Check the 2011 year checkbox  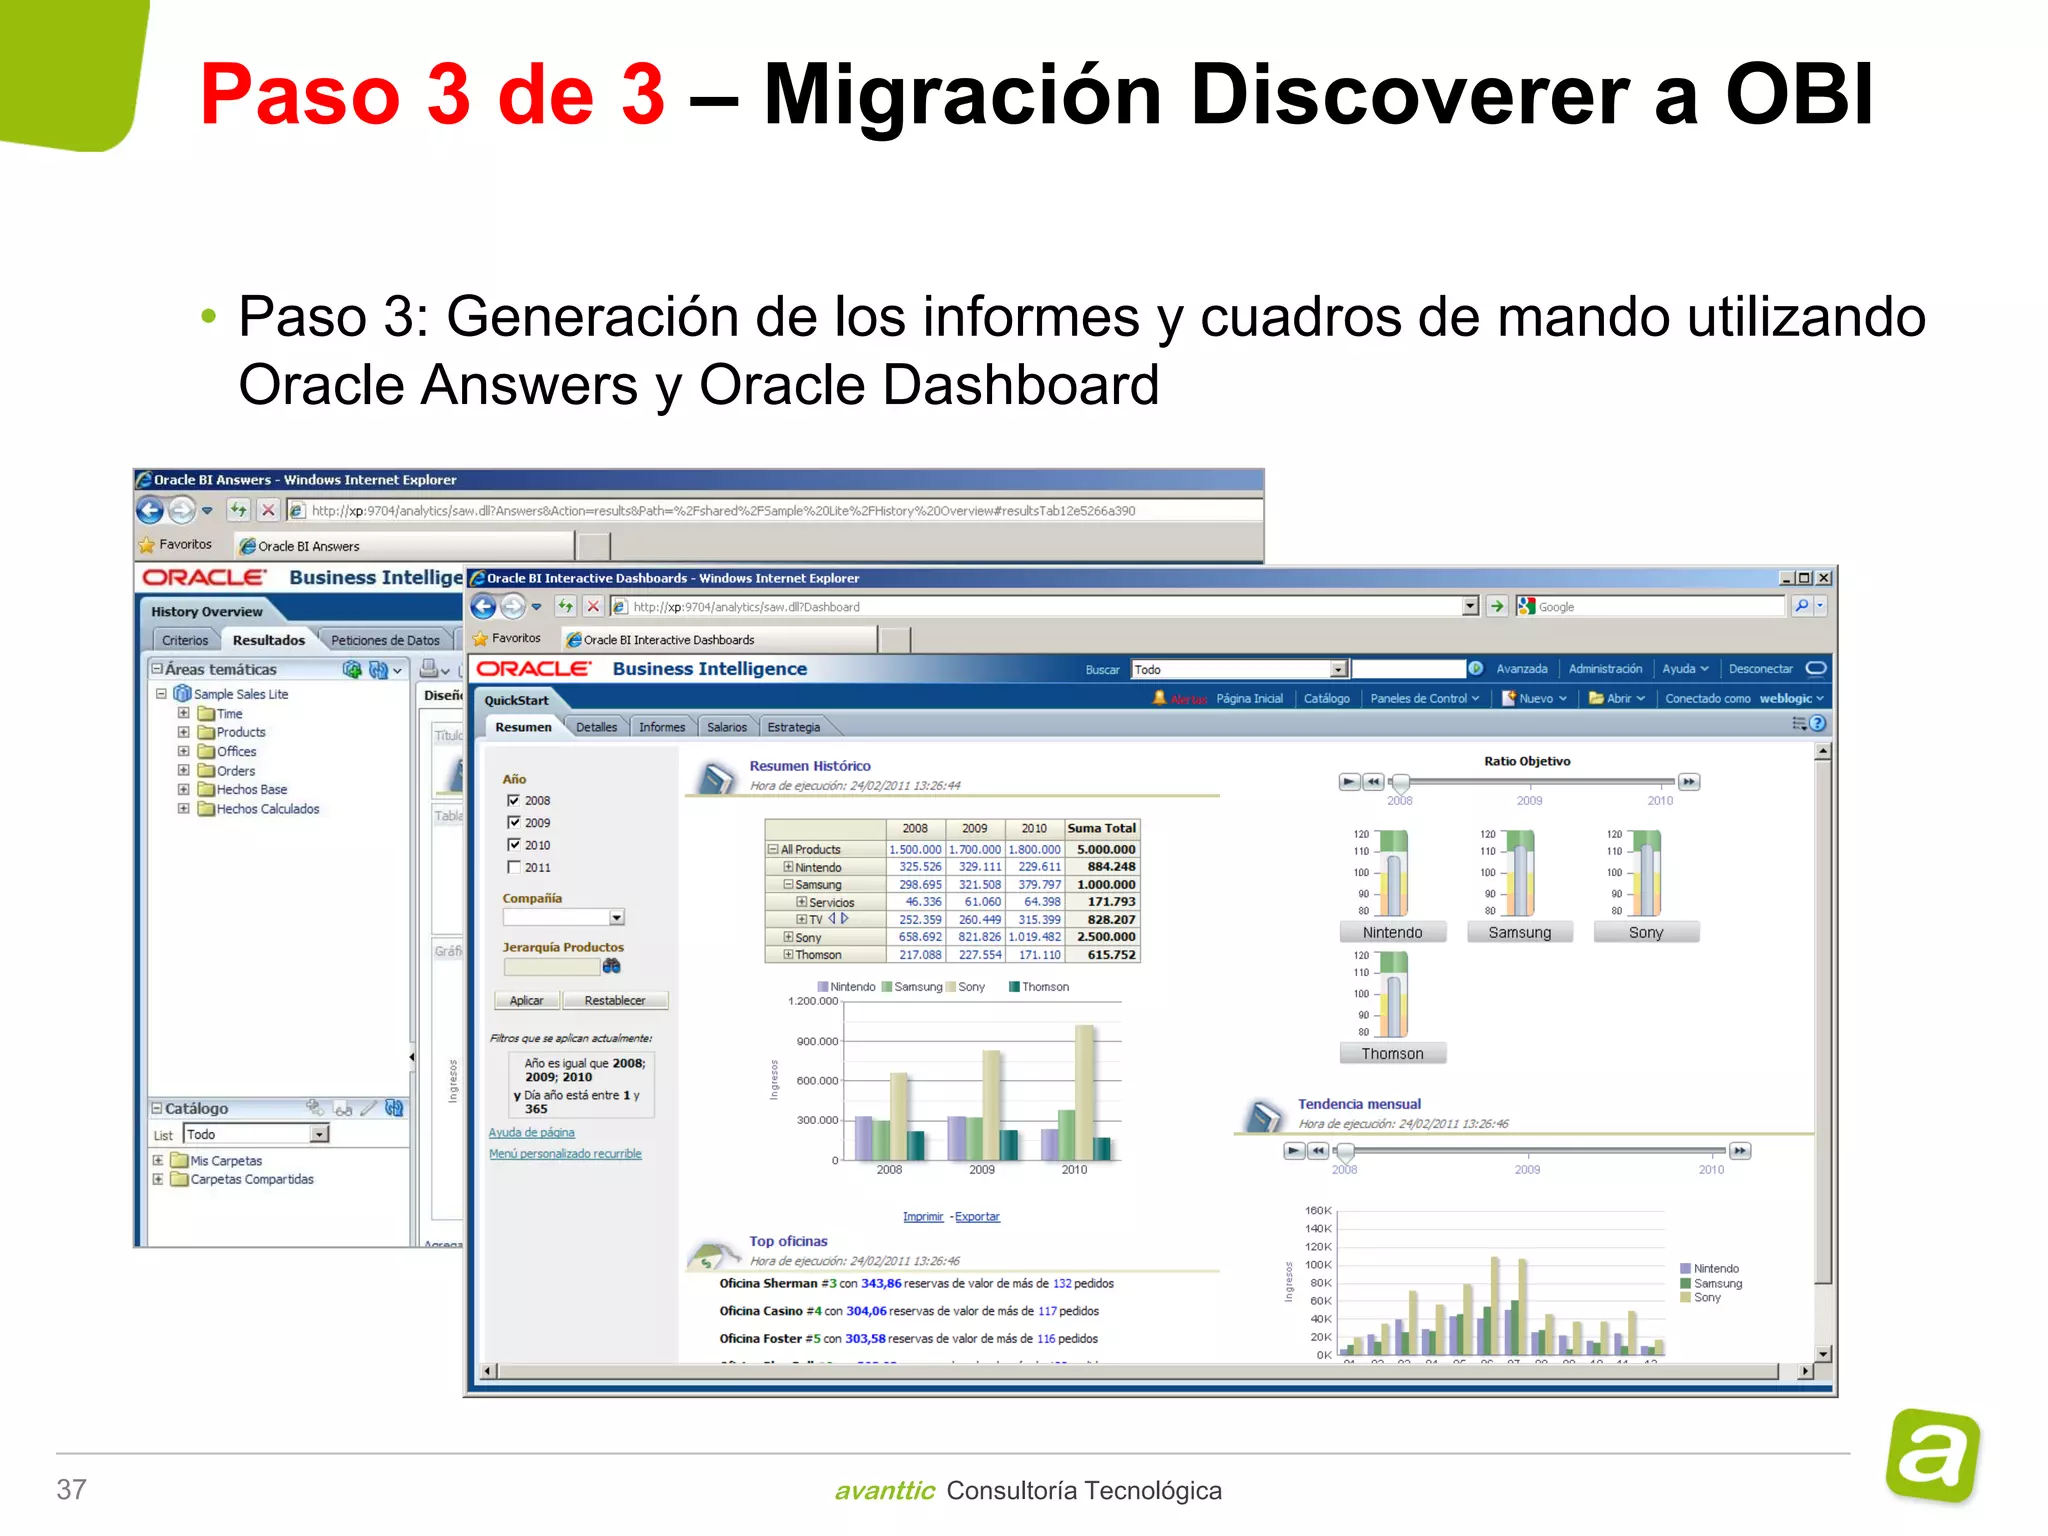[x=514, y=867]
